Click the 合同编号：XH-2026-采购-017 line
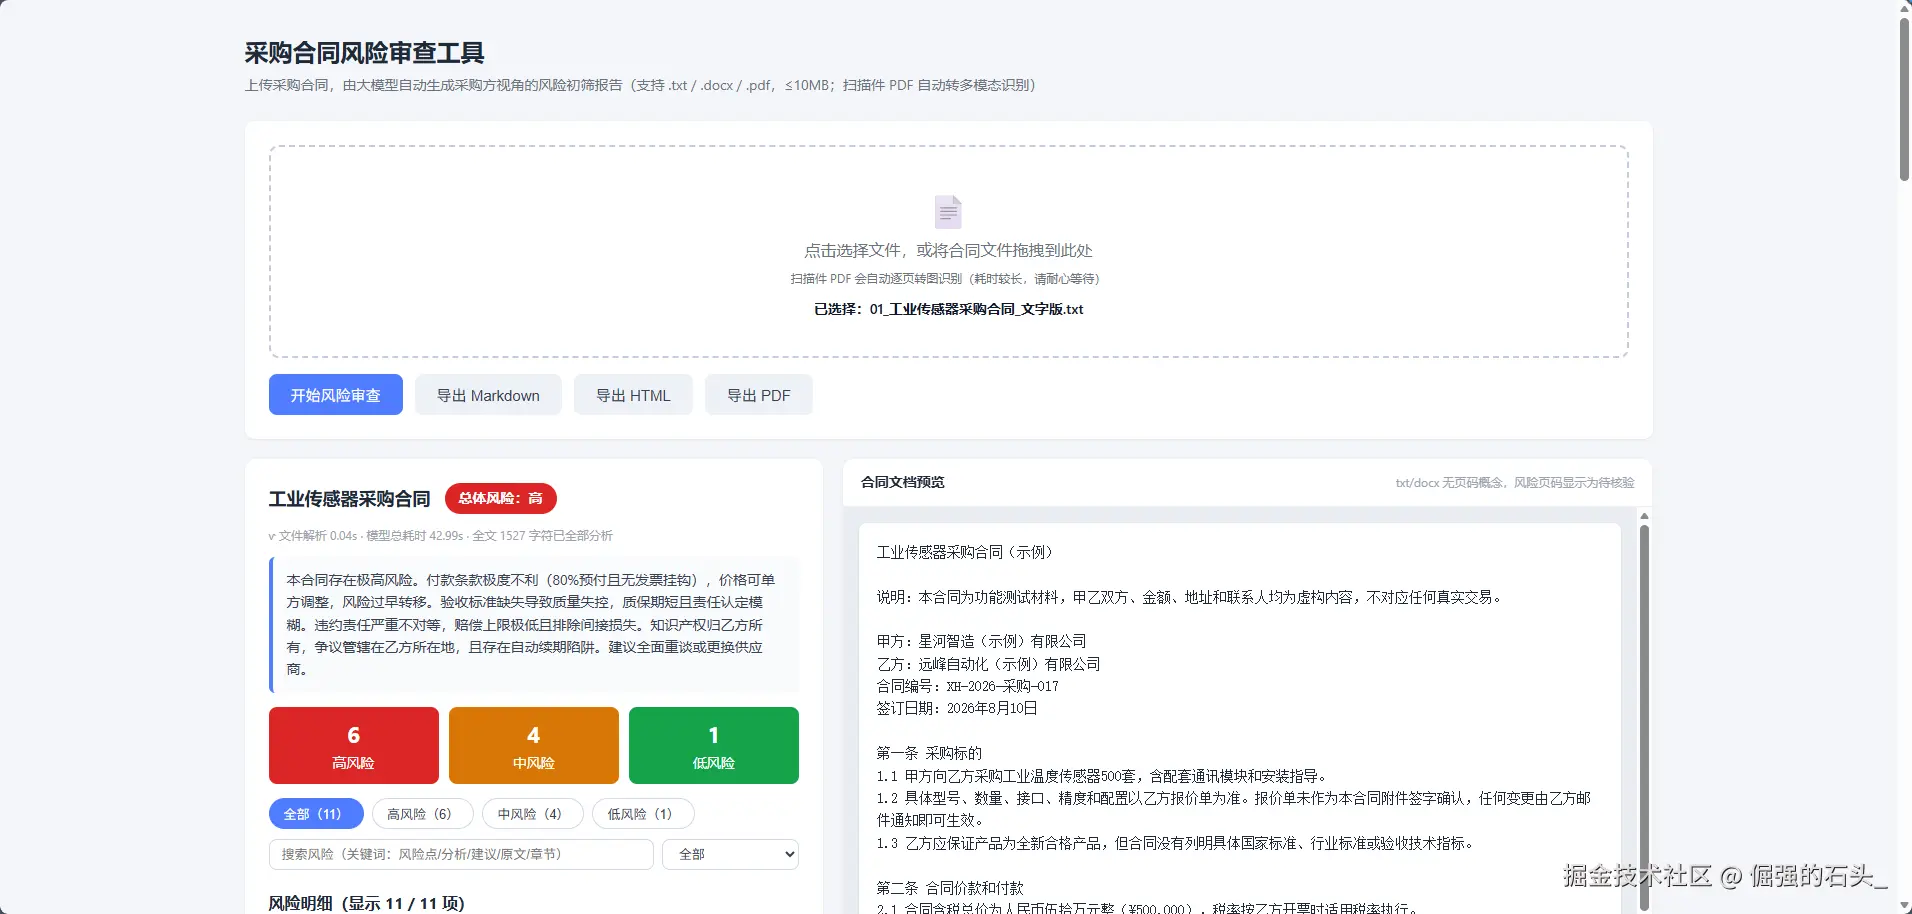 pyautogui.click(x=968, y=686)
